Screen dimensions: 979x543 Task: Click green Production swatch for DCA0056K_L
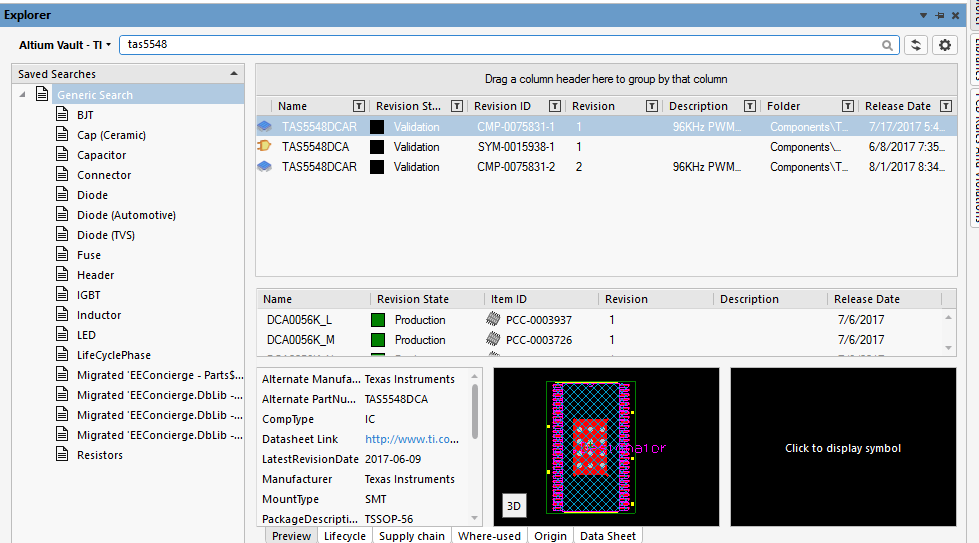click(378, 320)
